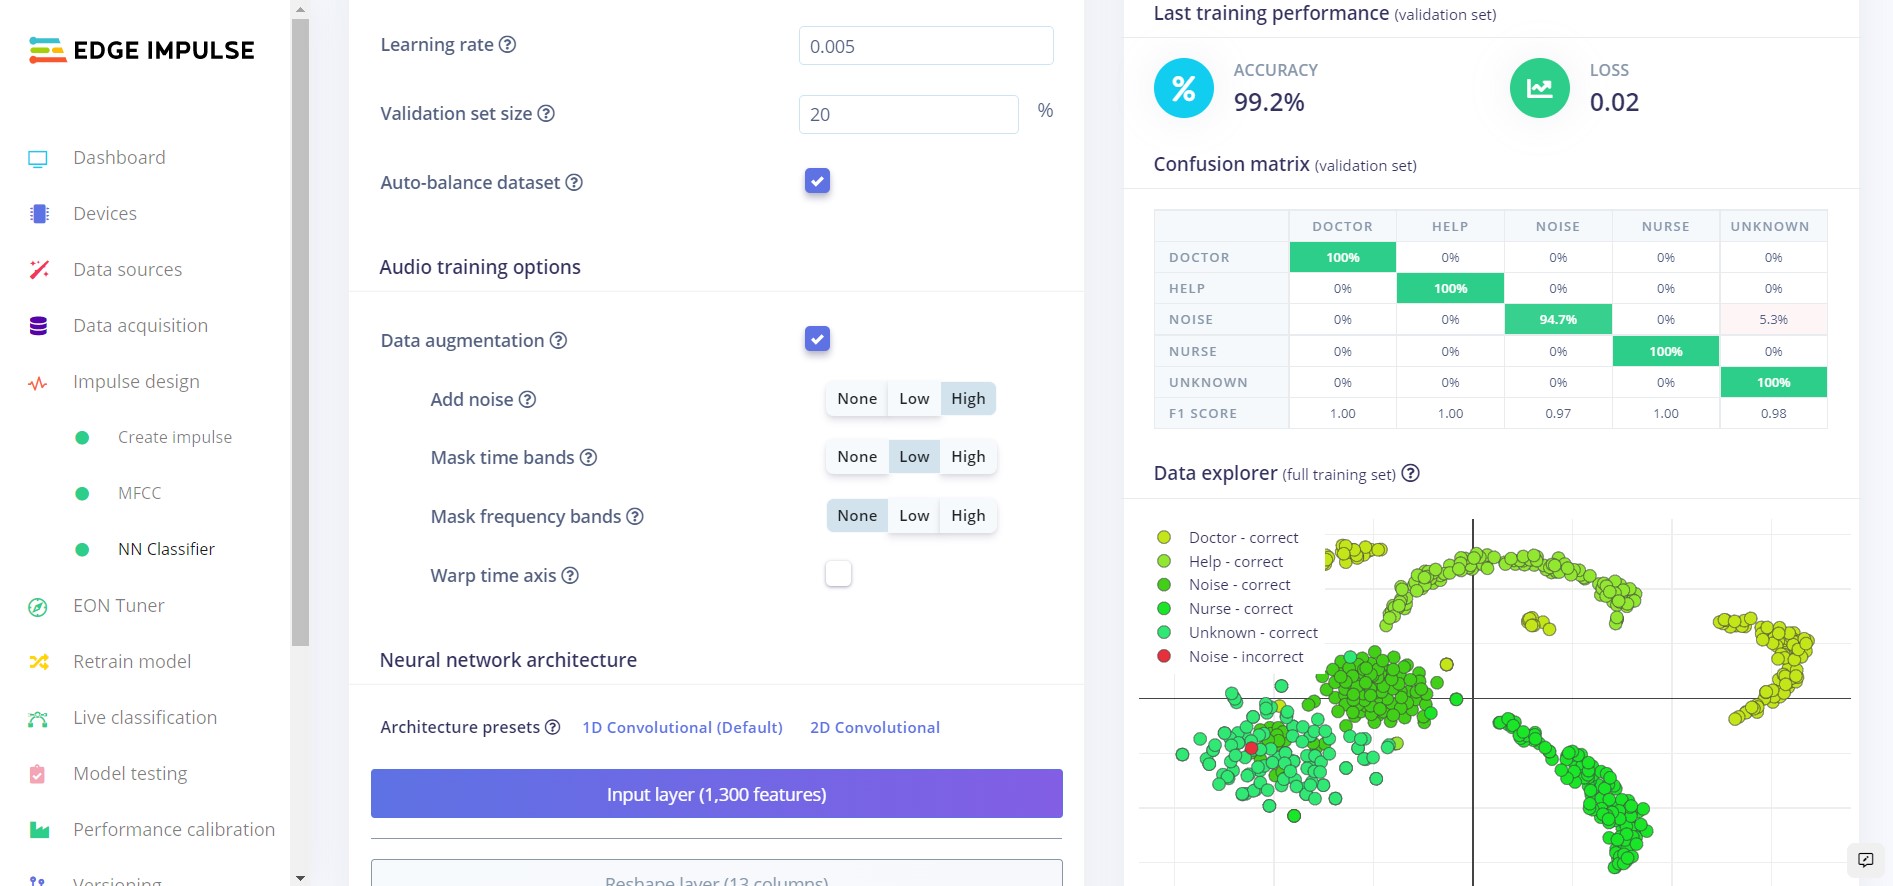The image size is (1893, 886).
Task: Open the feedback chat icon
Action: 1865,860
